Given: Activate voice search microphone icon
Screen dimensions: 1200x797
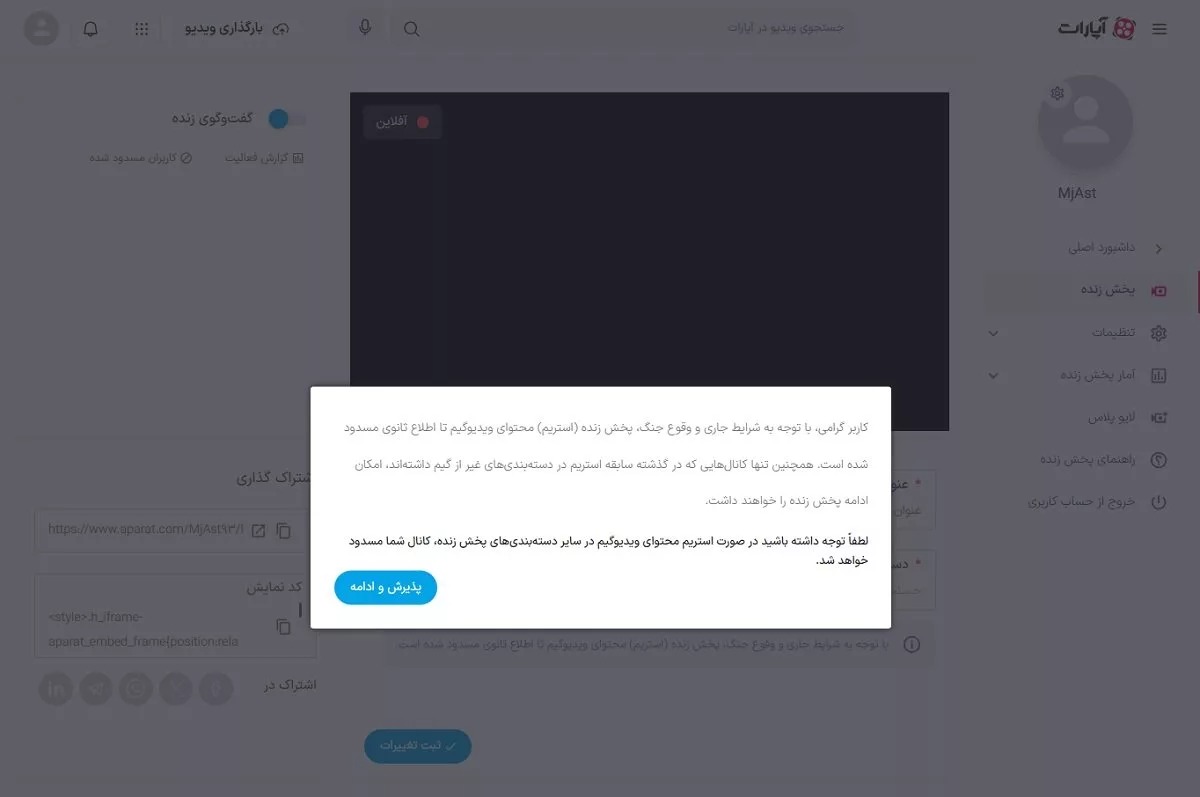Looking at the screenshot, I should tap(365, 28).
